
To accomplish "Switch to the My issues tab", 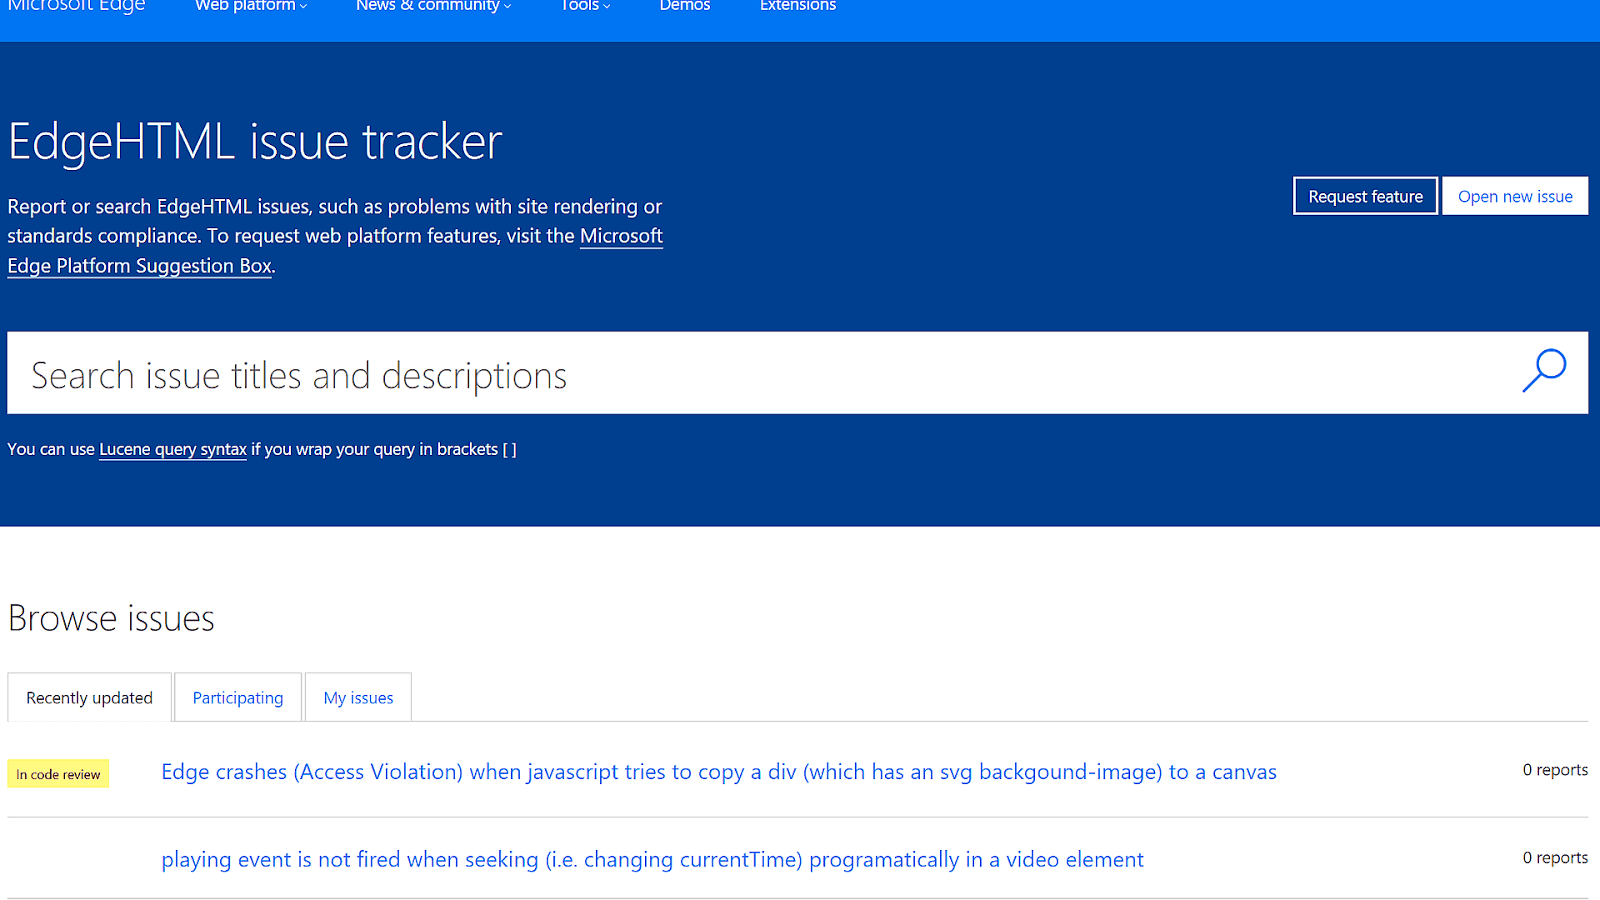I will click(358, 698).
